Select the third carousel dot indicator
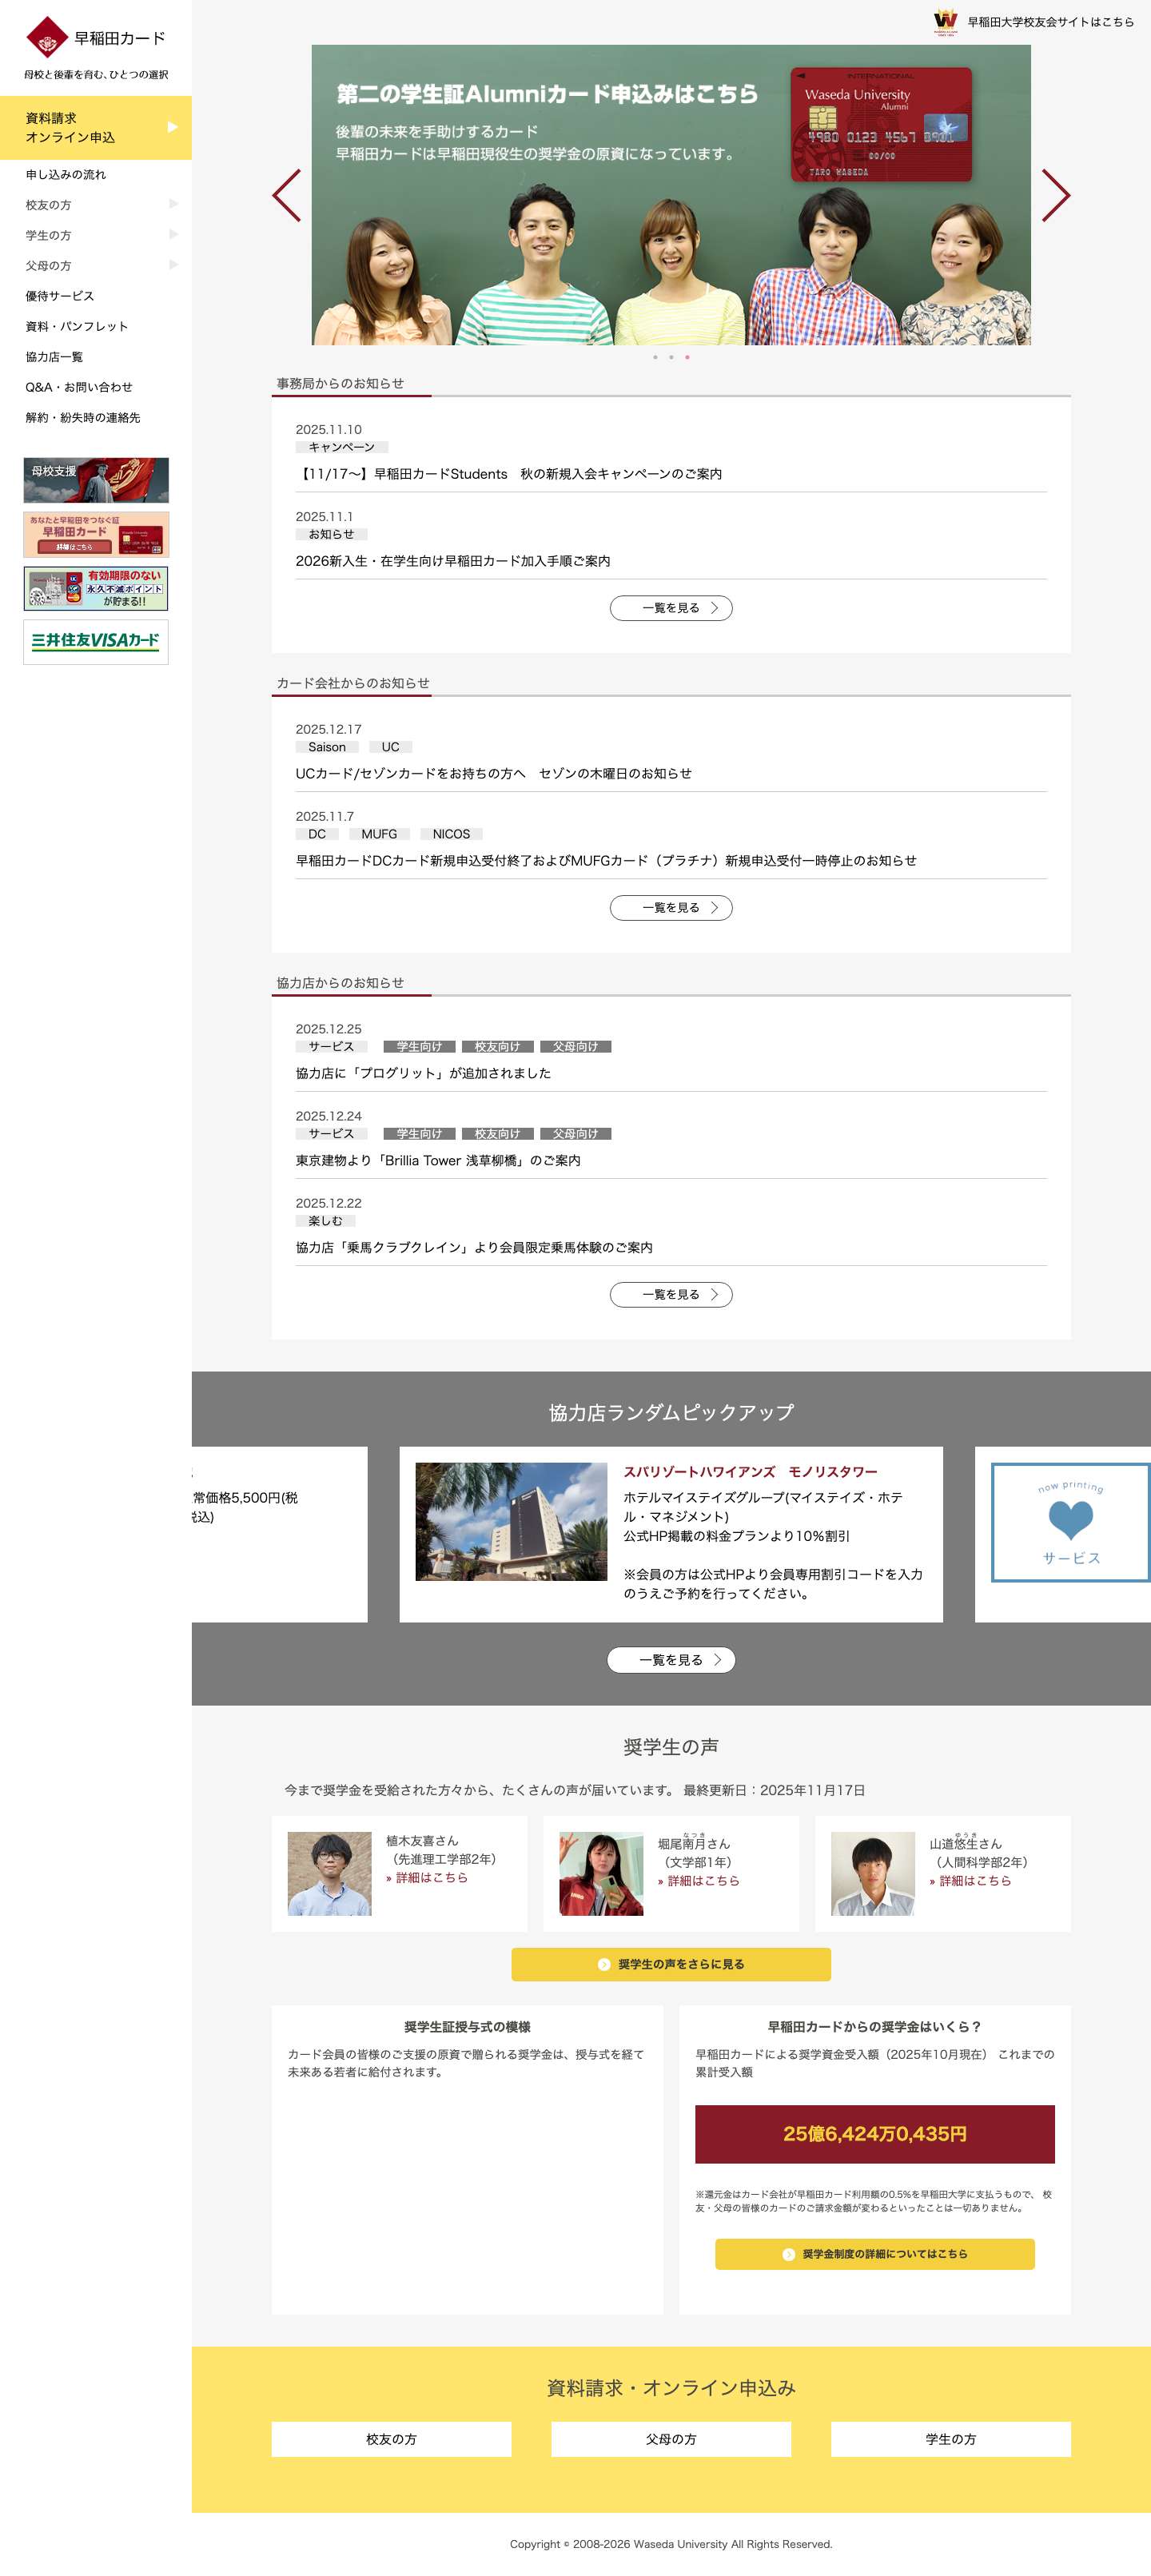Image resolution: width=1151 pixels, height=2576 pixels. pyautogui.click(x=687, y=357)
